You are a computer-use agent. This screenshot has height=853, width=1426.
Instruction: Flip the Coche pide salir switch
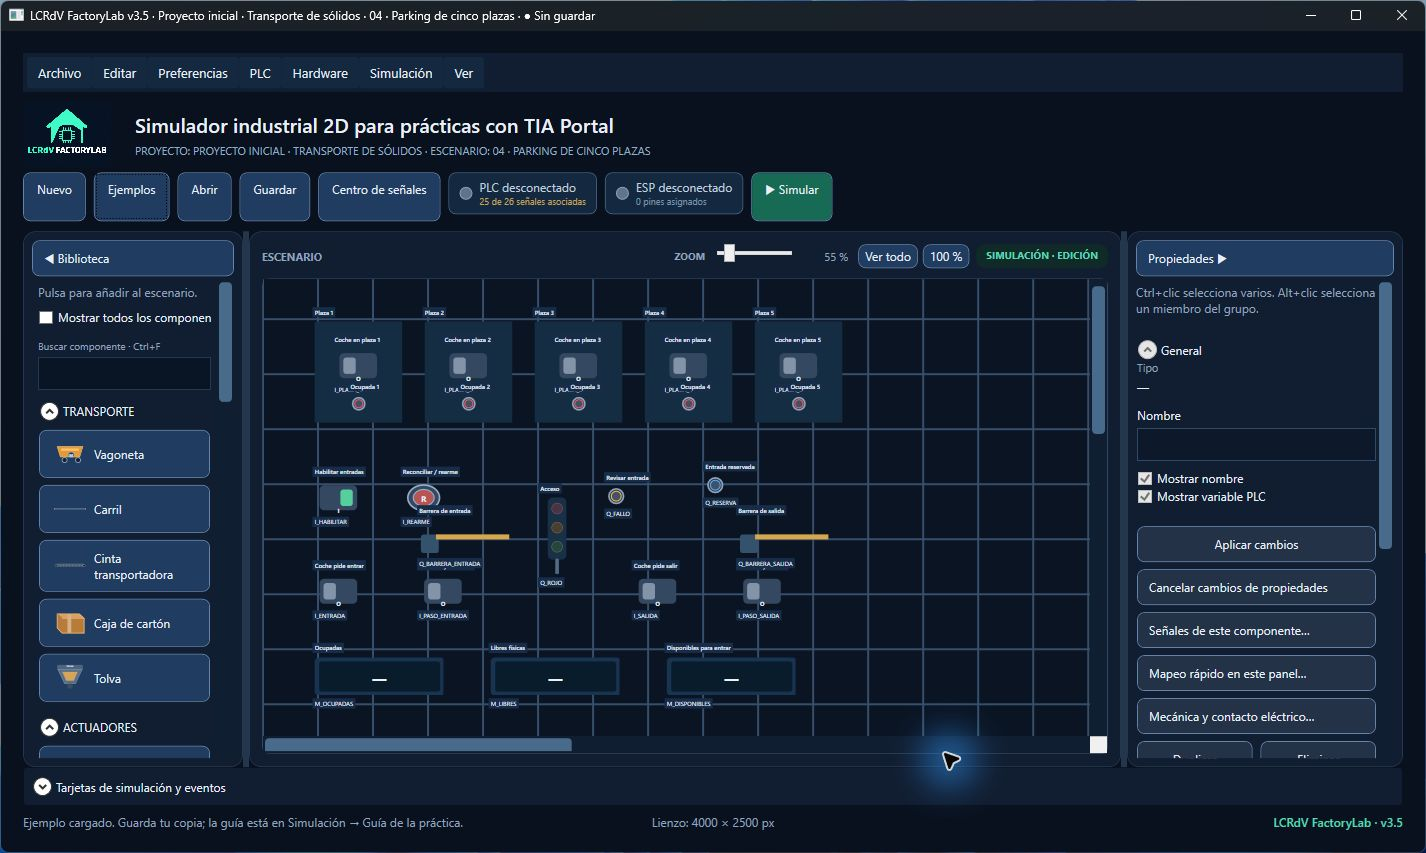coord(657,591)
